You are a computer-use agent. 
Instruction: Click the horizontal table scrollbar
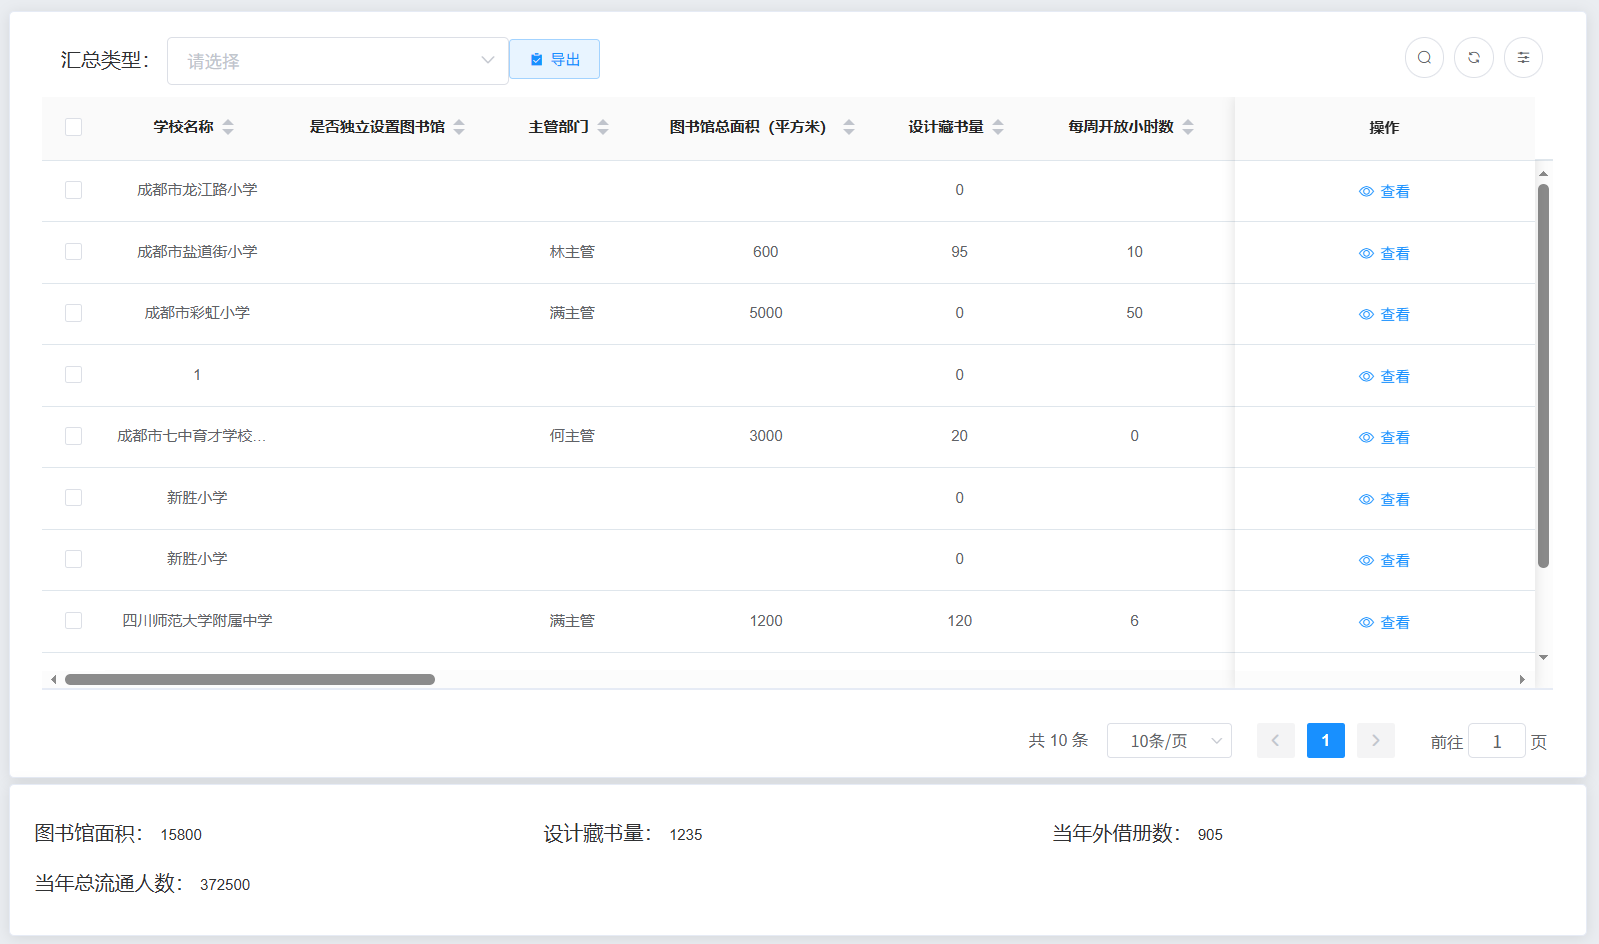click(250, 680)
